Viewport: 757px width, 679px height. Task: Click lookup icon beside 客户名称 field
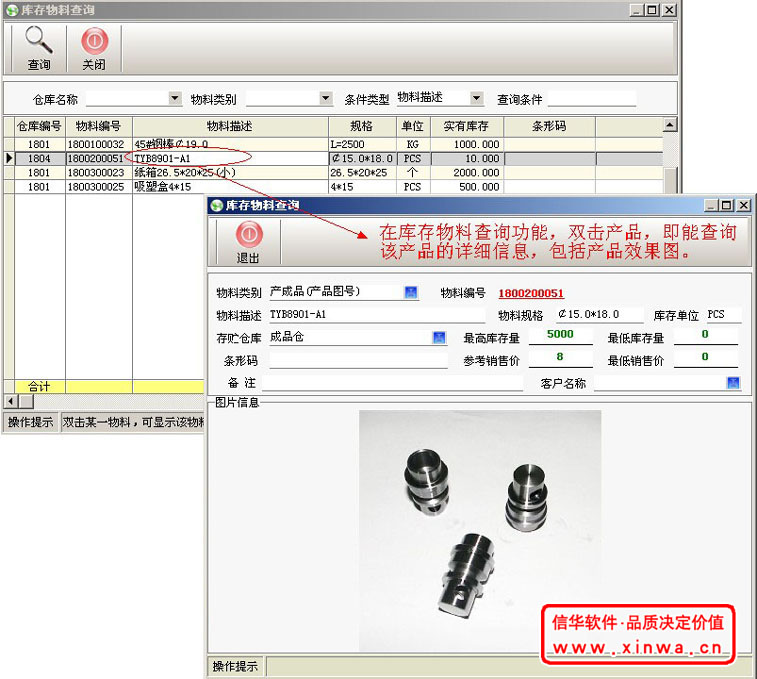point(733,383)
